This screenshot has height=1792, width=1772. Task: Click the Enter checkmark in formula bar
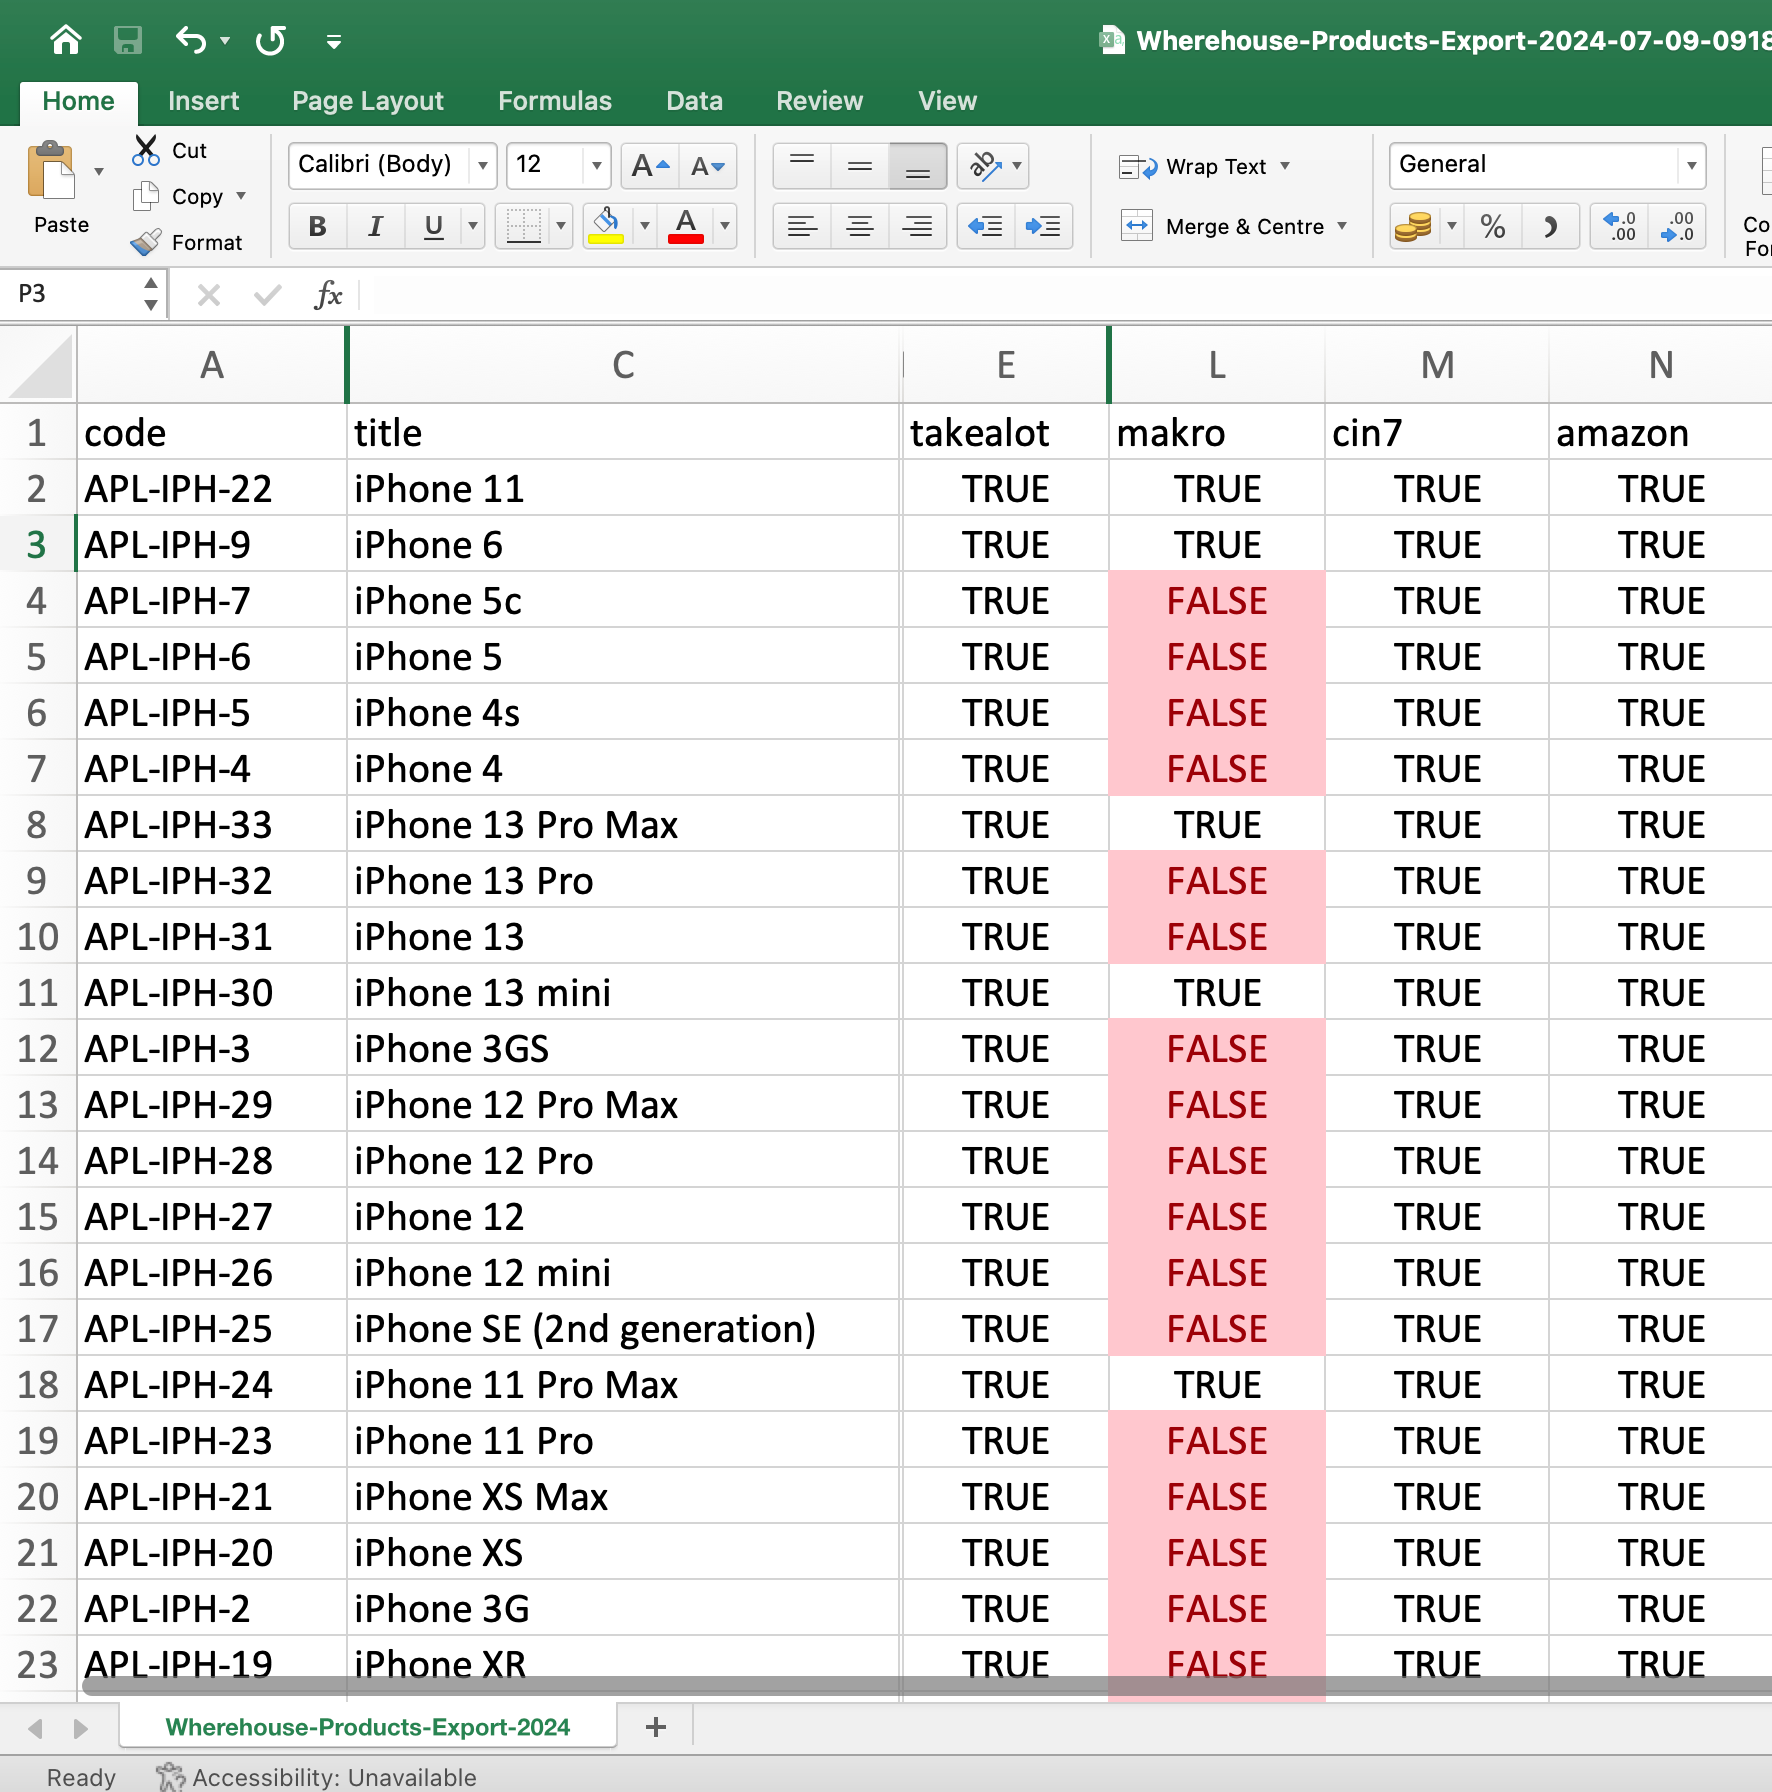(267, 295)
